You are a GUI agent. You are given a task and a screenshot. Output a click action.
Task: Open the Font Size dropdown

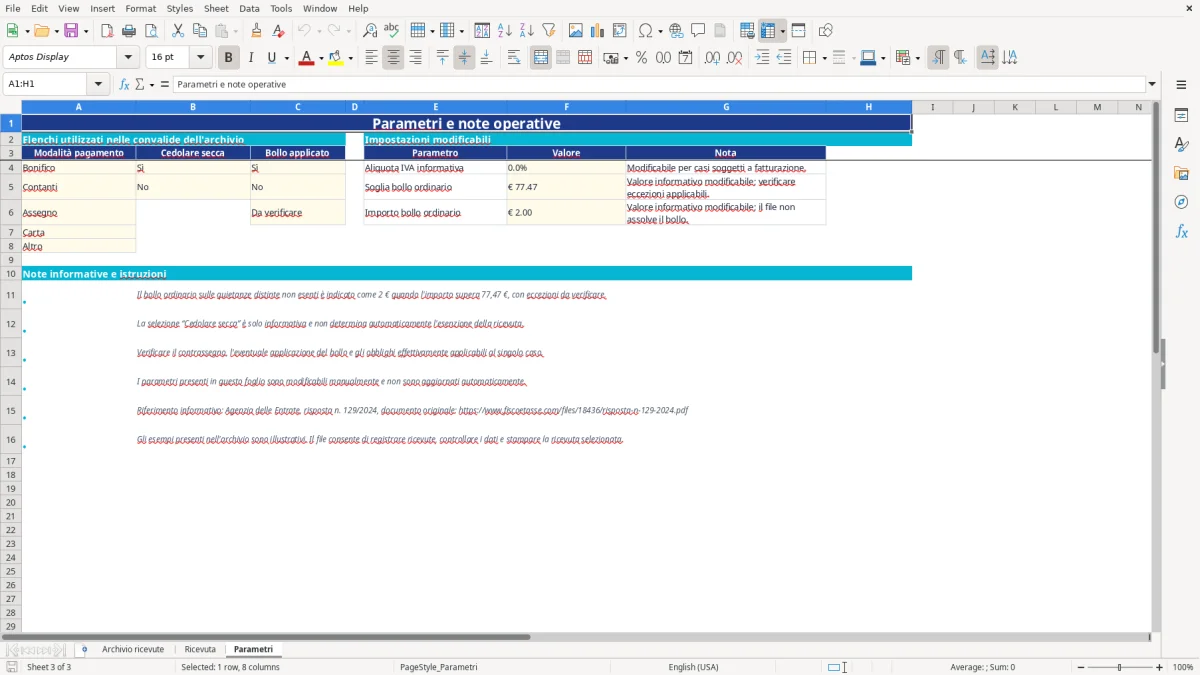[201, 57]
